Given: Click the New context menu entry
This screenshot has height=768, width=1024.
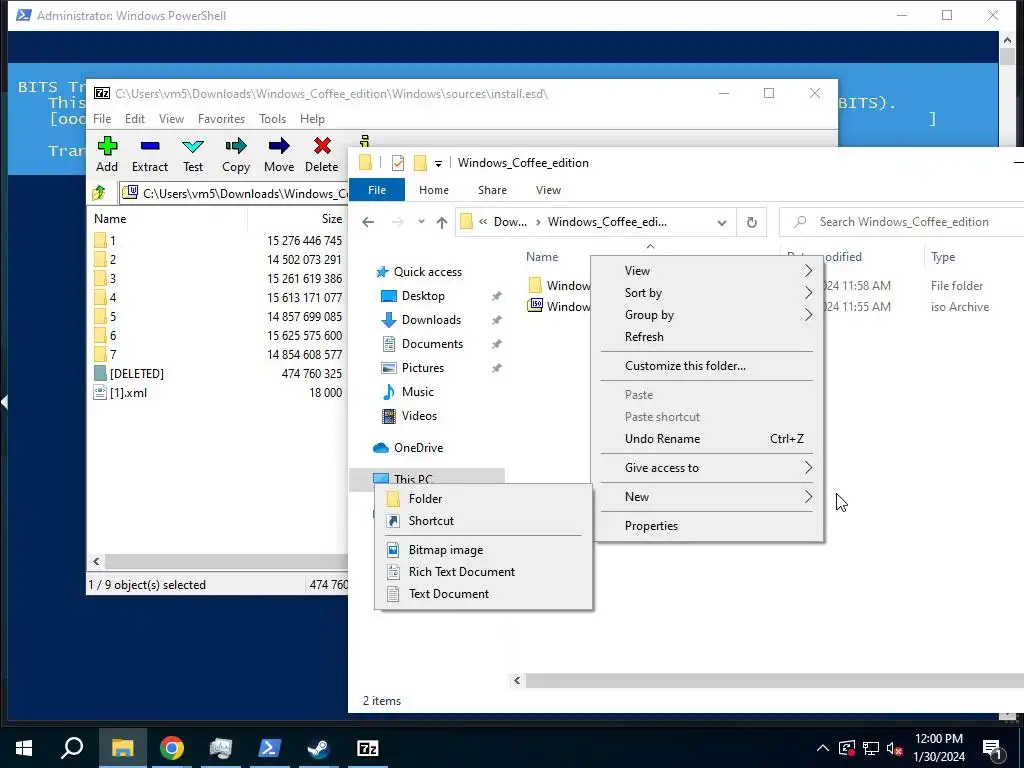Looking at the screenshot, I should 707,497.
